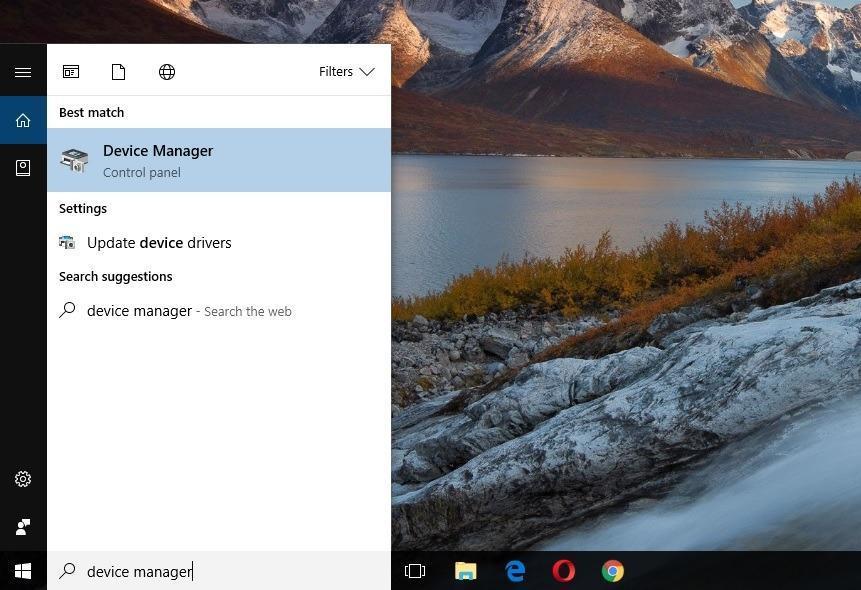This screenshot has height=590, width=861.
Task: Filter results by Documents icon
Action: point(119,72)
